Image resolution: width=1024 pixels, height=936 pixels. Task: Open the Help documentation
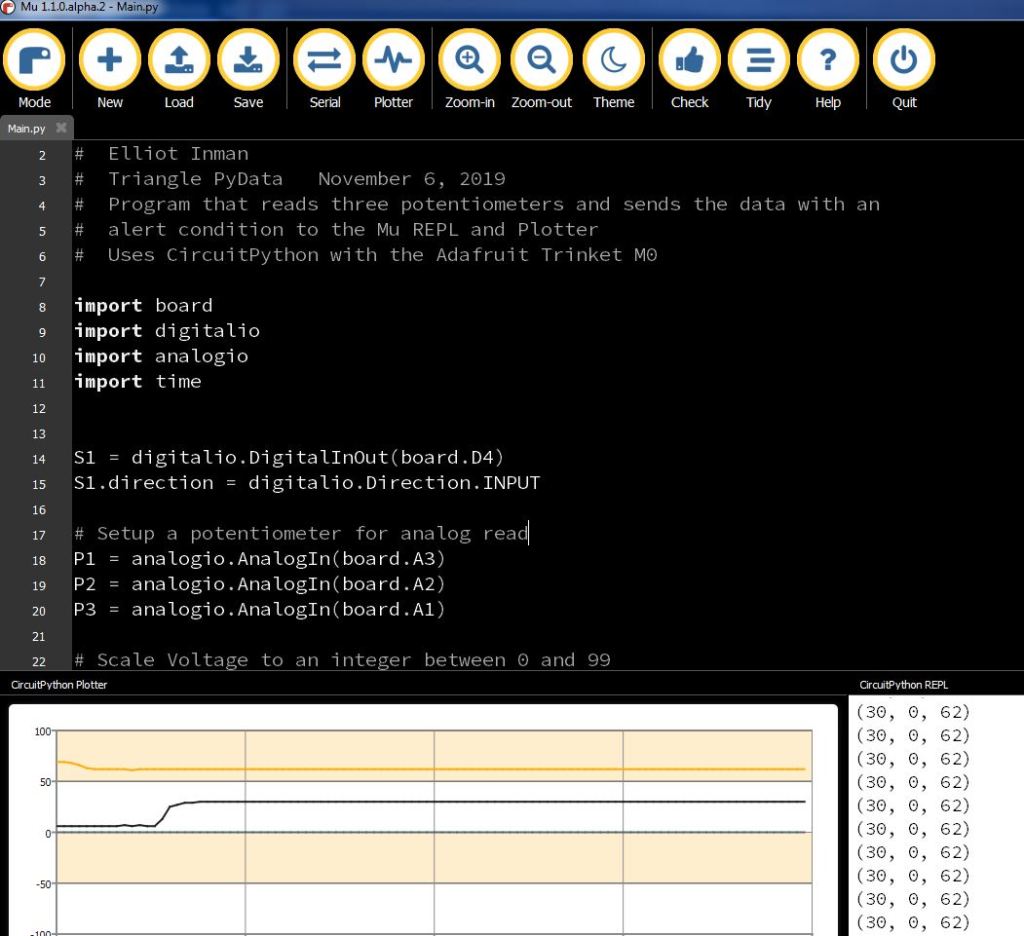[827, 62]
